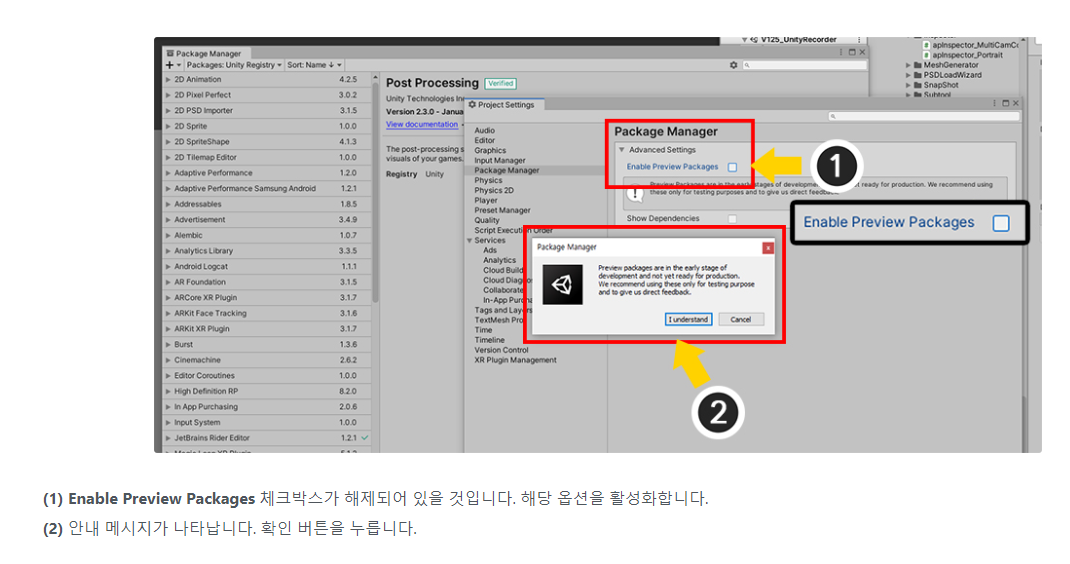Select the In App Purchasing package
This screenshot has width=1070, height=564.
(268, 407)
